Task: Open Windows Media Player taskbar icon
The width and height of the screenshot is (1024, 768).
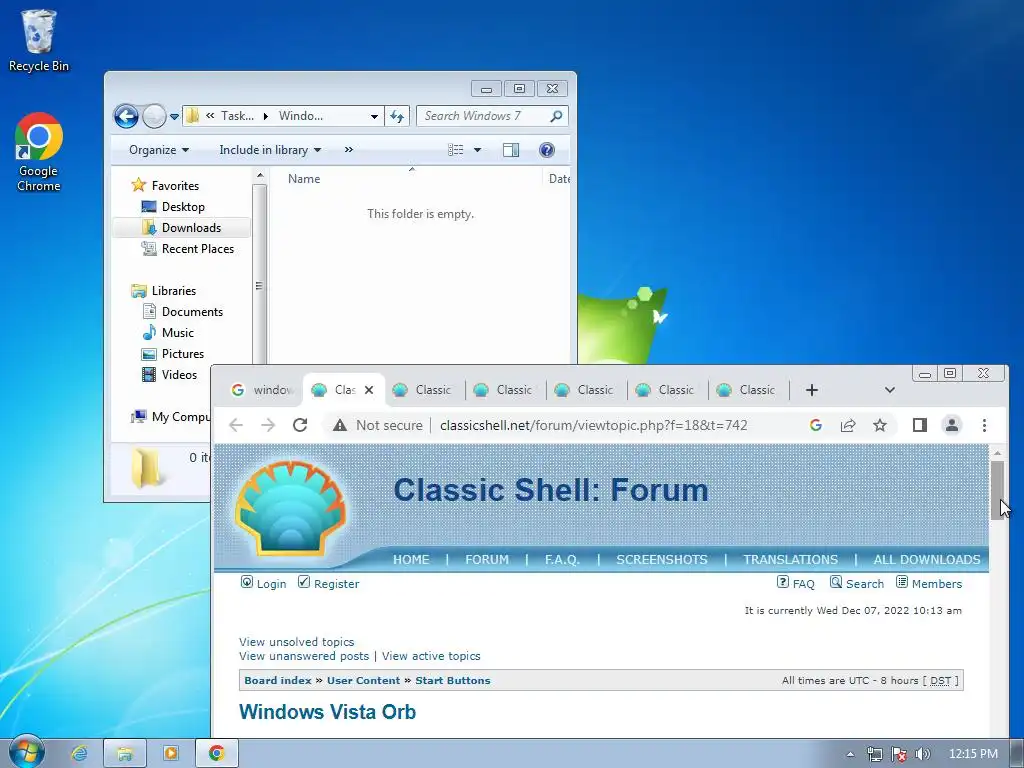Action: (170, 754)
